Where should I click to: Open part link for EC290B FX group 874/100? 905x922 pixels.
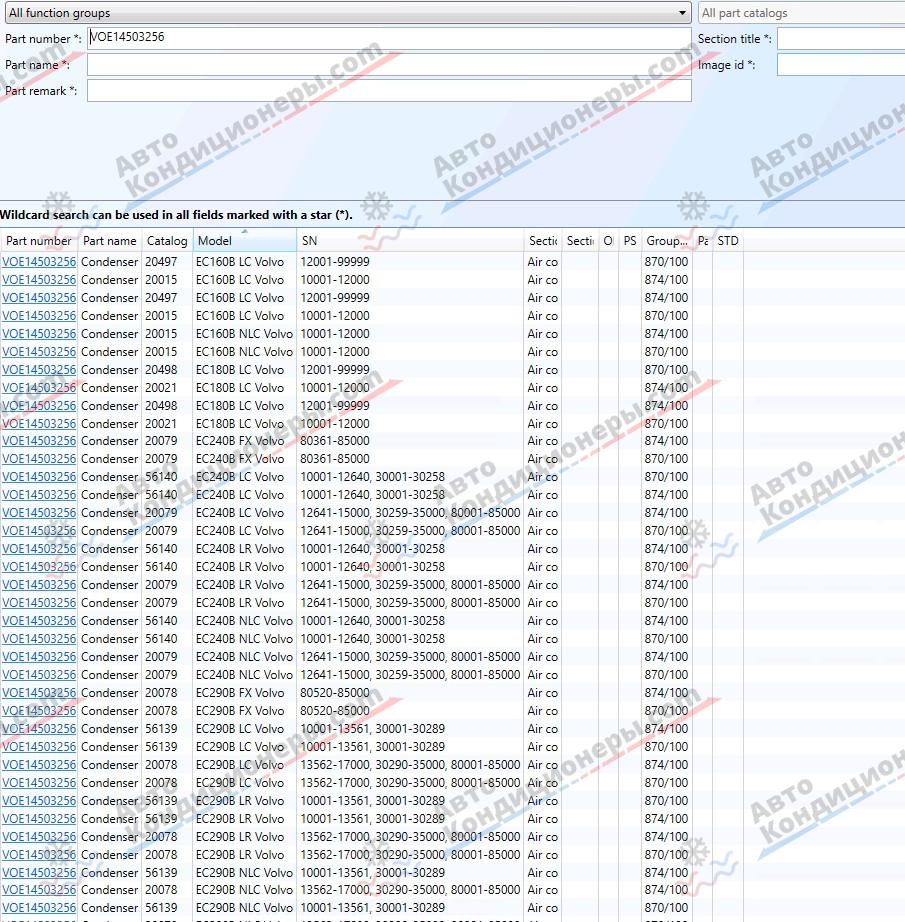(39, 693)
